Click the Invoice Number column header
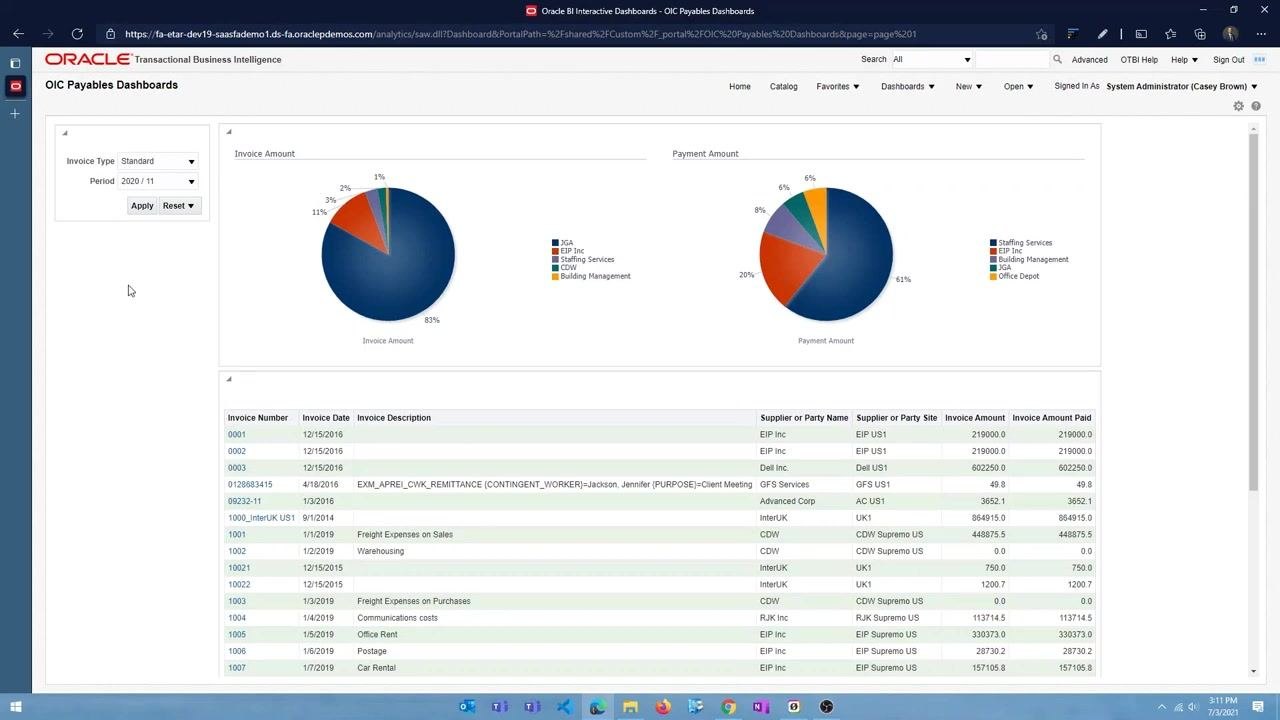1280x720 pixels. tap(258, 418)
